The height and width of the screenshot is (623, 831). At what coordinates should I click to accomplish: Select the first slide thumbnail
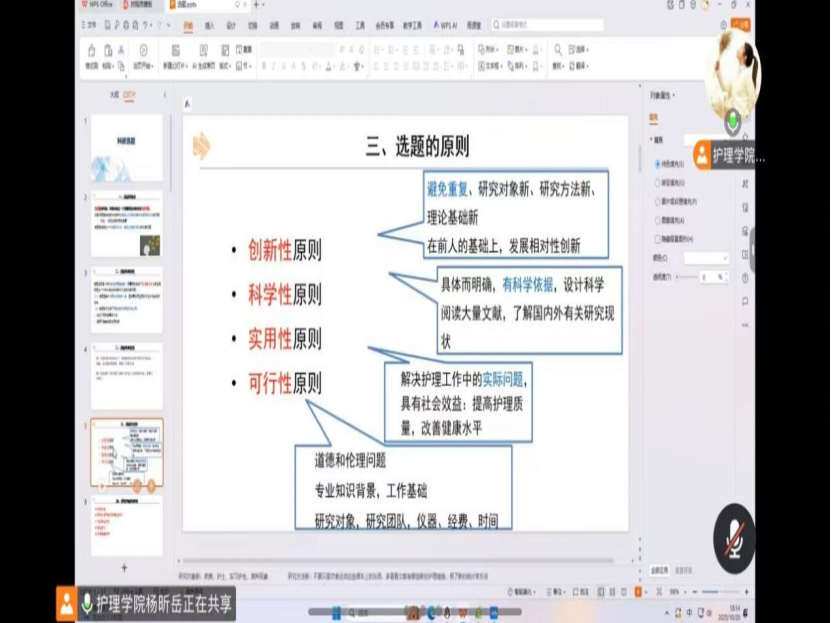[126, 148]
